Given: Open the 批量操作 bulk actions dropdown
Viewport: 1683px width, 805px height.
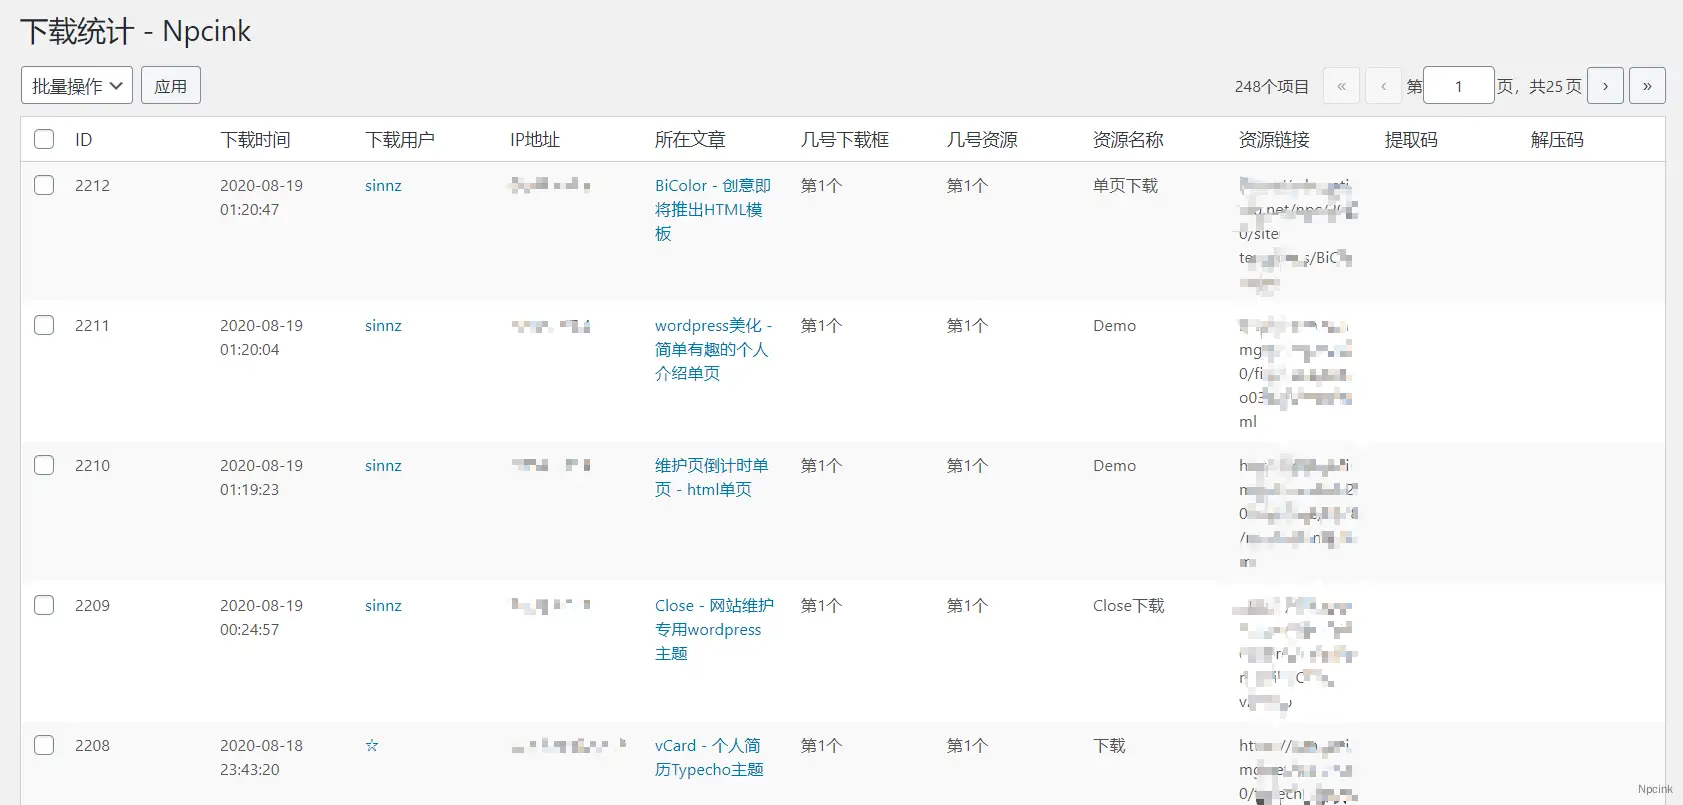Looking at the screenshot, I should pos(77,86).
